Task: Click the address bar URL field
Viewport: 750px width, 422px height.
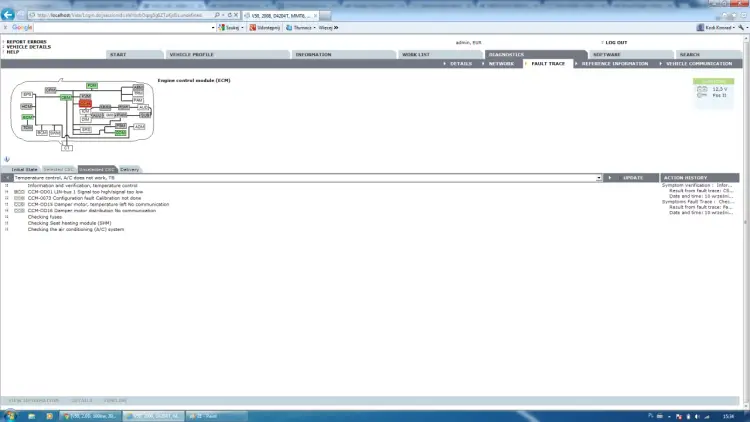Action: click(x=120, y=15)
